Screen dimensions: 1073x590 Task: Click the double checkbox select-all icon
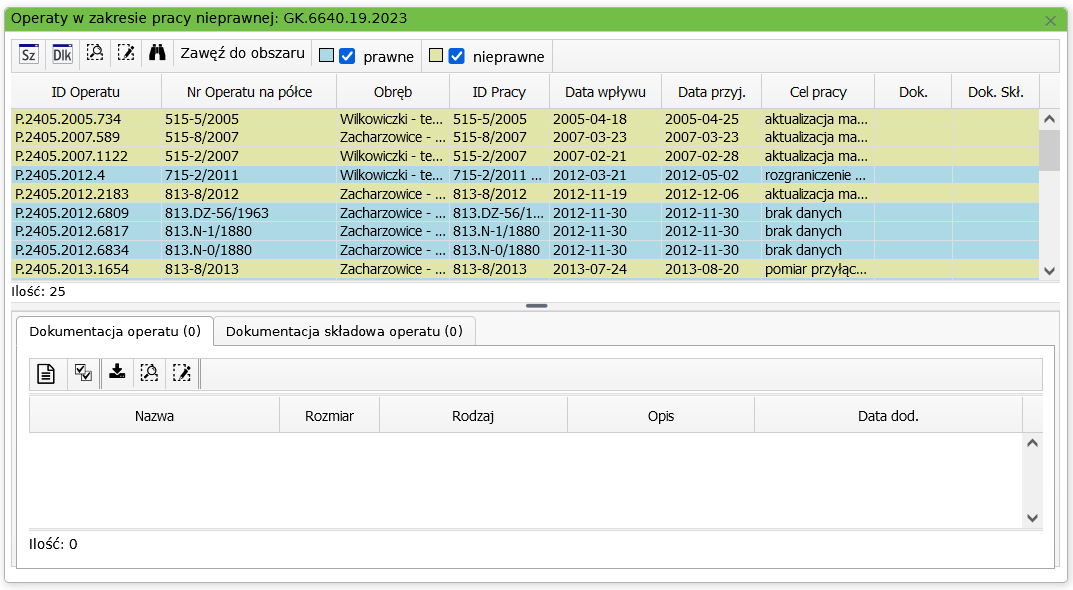pyautogui.click(x=83, y=373)
